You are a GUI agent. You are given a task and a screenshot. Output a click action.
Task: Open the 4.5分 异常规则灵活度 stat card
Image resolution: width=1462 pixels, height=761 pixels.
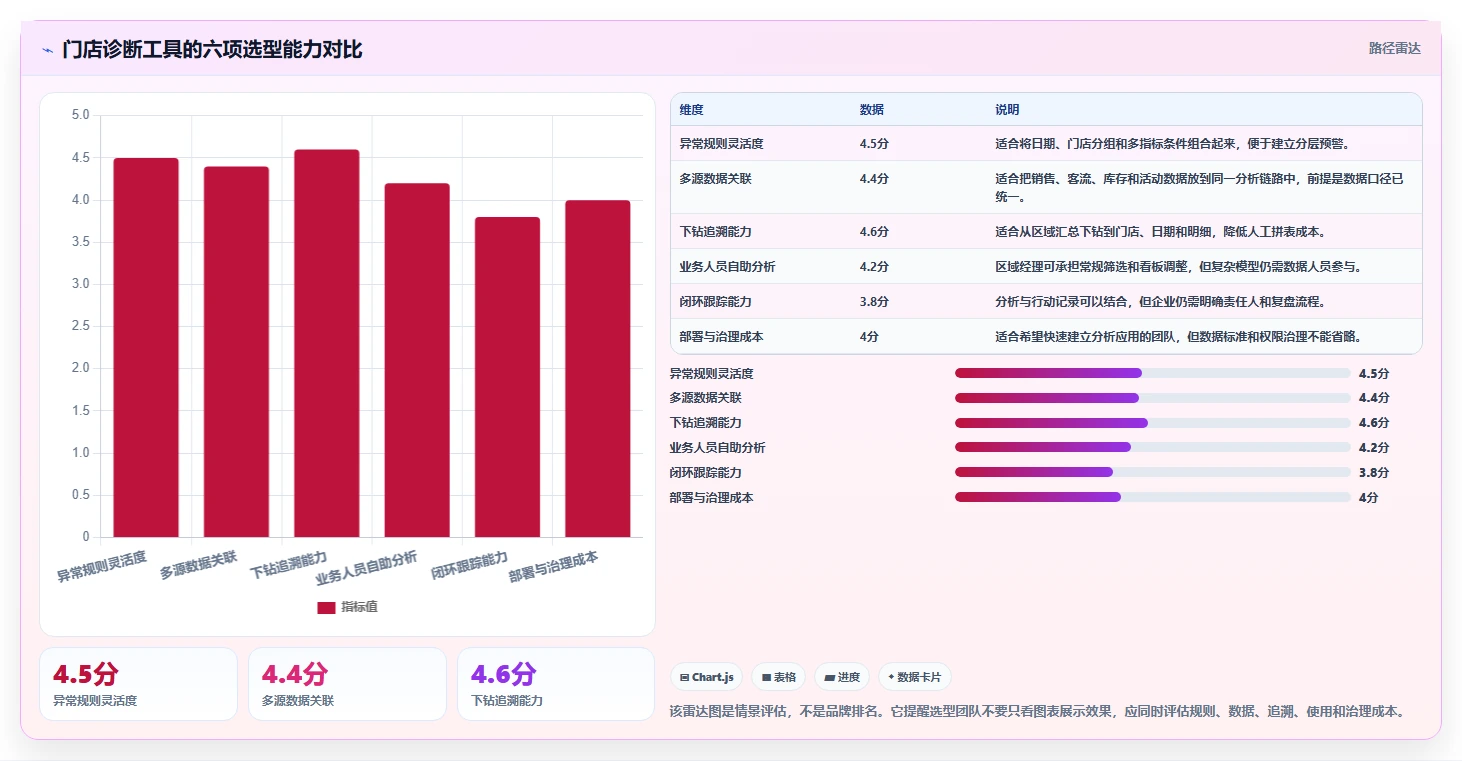(x=138, y=684)
